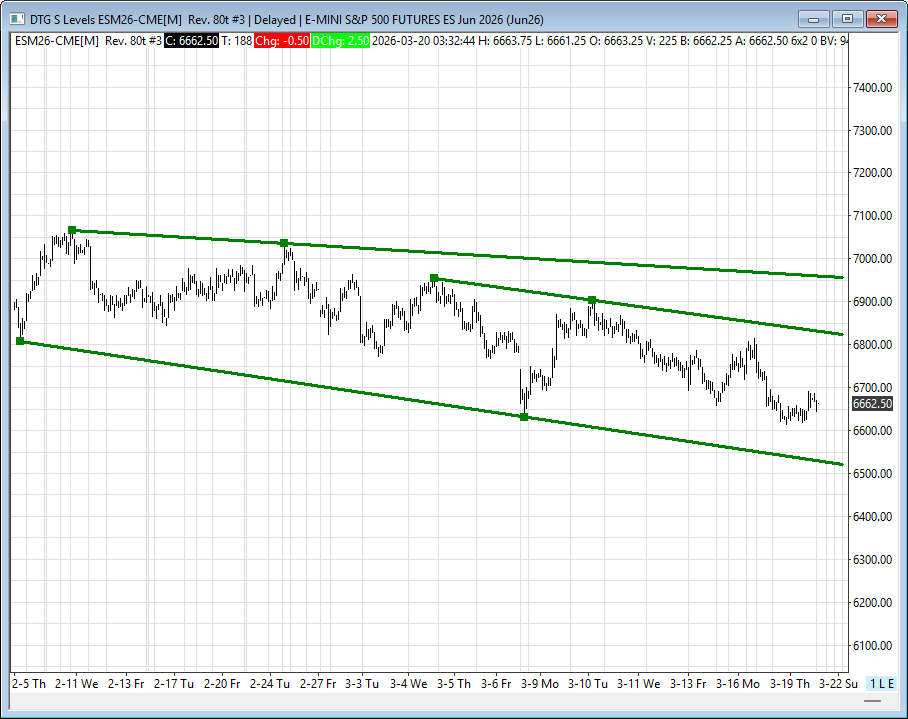Viewport: 908px width, 719px height.
Task: Maximize the chart window
Action: tap(847, 18)
